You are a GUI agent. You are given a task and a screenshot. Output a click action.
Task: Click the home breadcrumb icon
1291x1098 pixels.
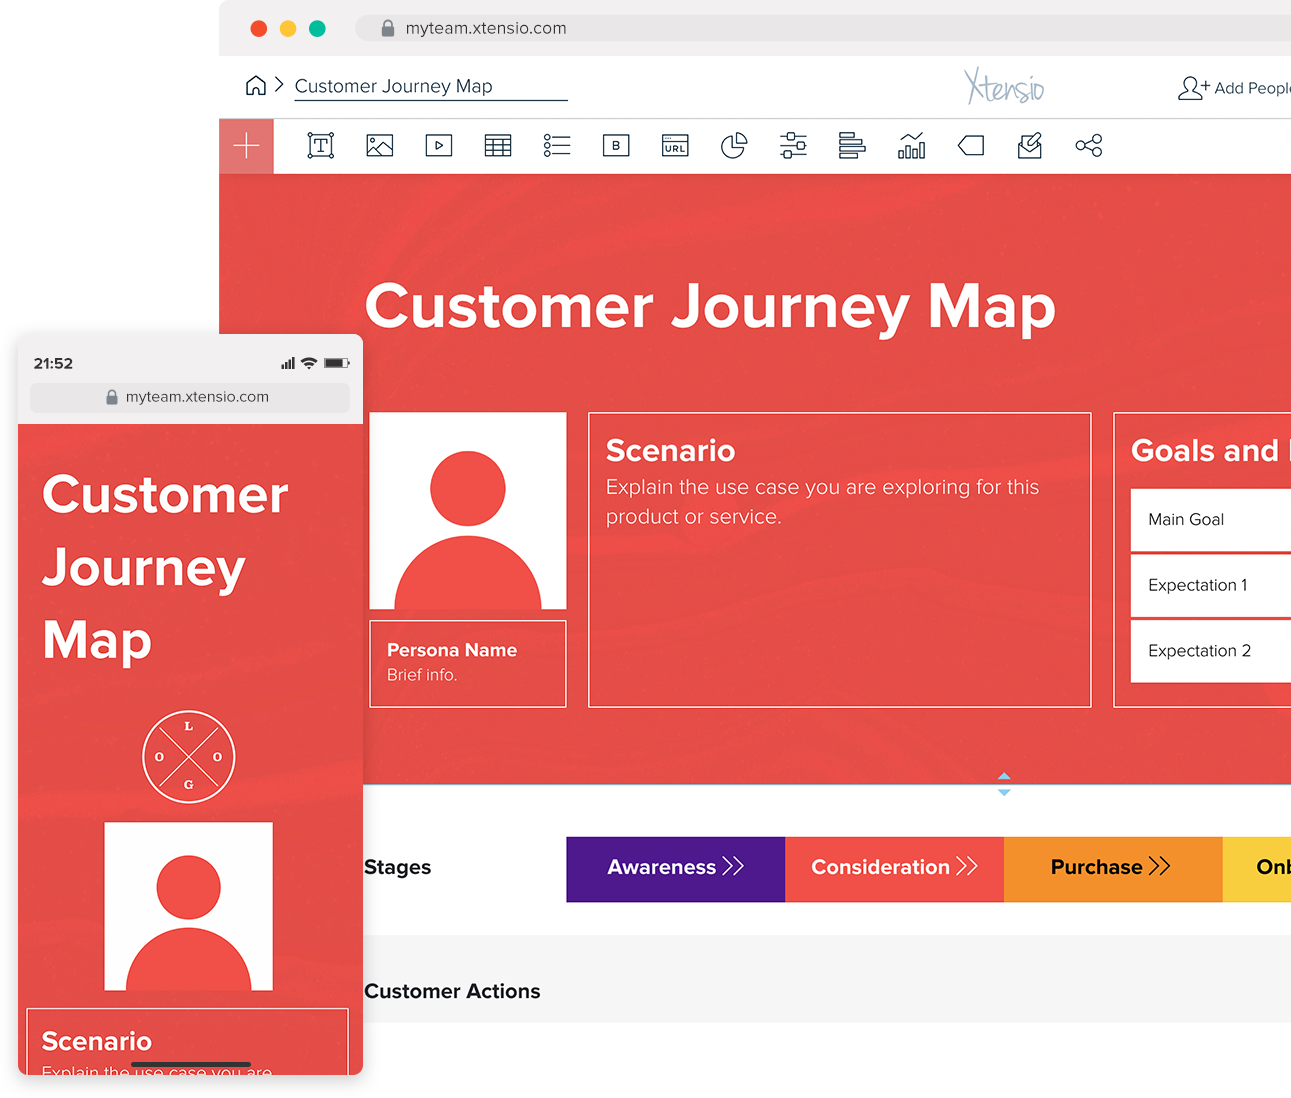tap(255, 85)
